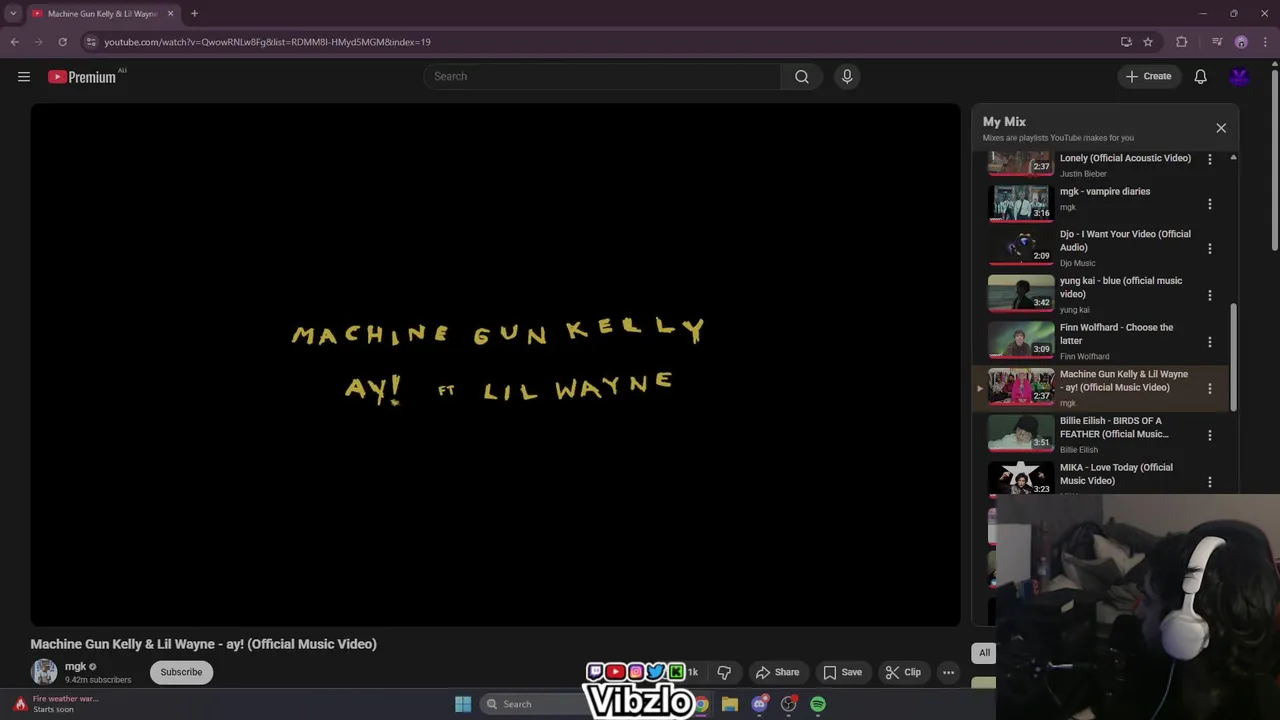Install the app via address bar icon

(x=1126, y=42)
